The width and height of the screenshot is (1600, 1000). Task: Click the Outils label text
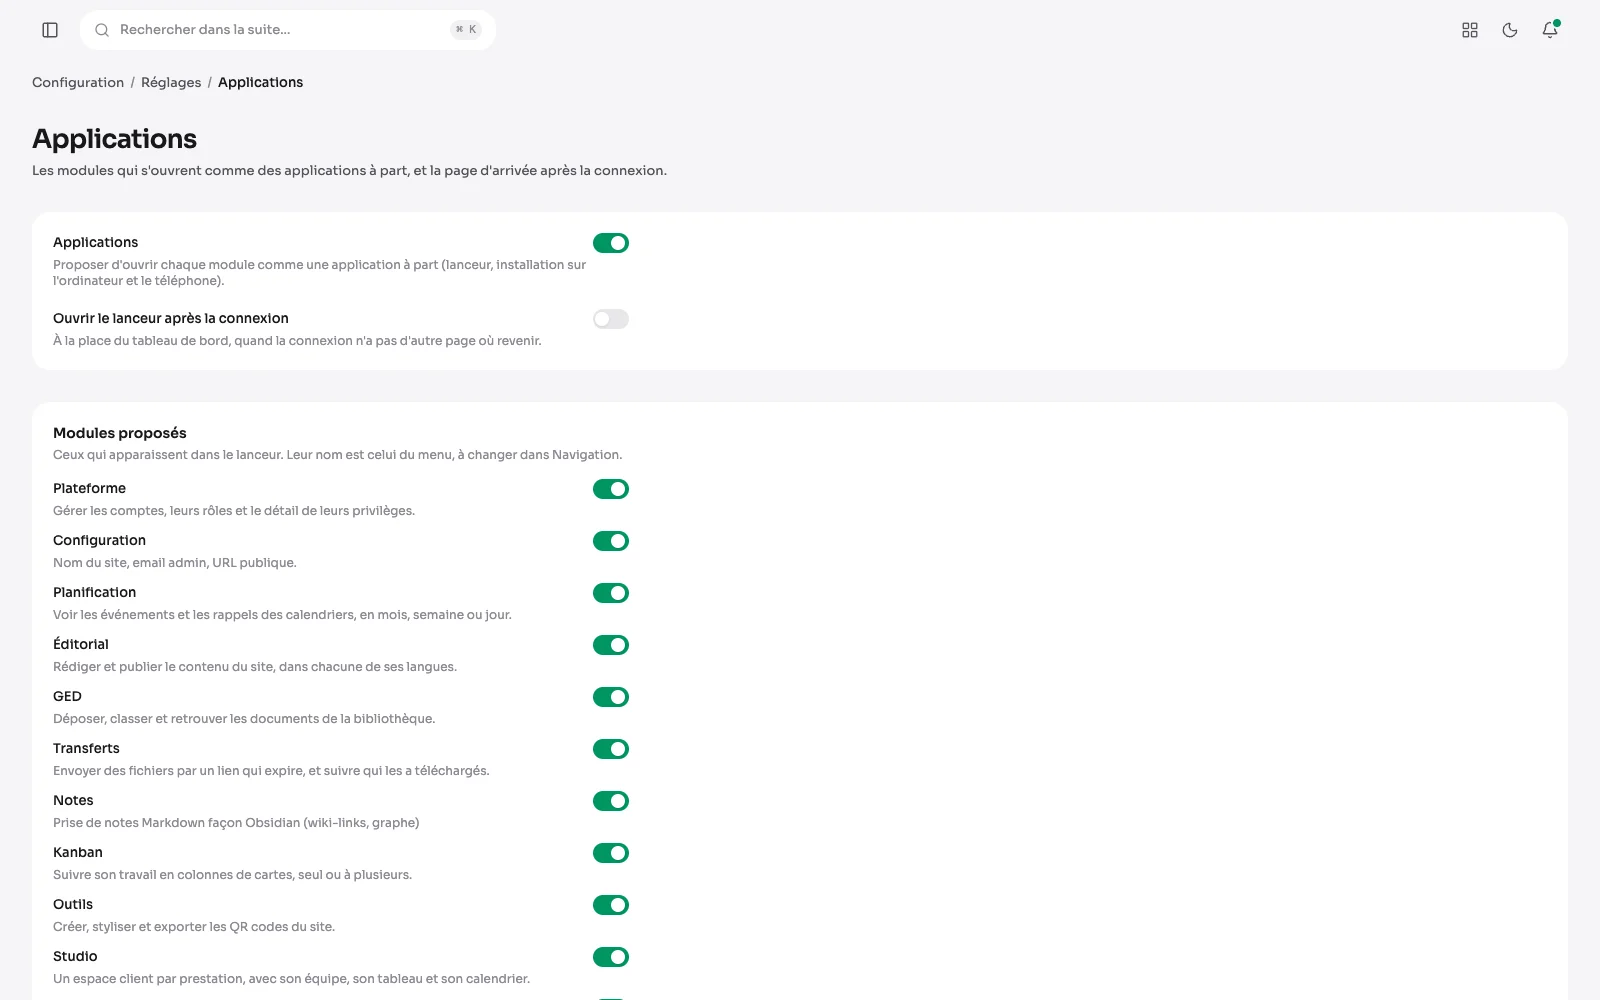(x=73, y=905)
